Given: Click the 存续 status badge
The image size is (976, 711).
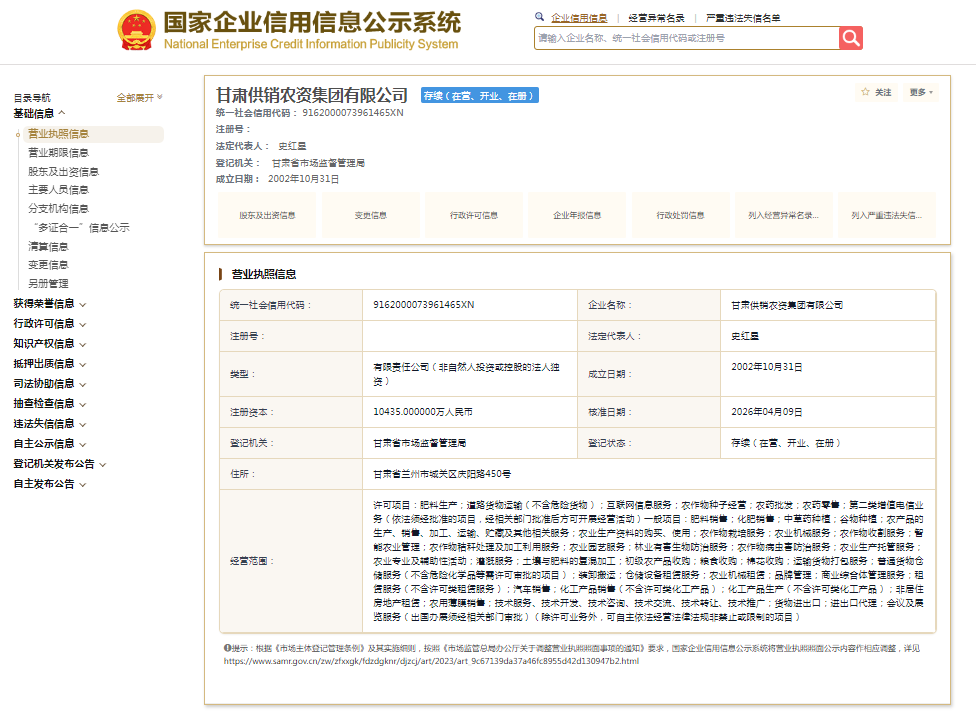Looking at the screenshot, I should tap(479, 96).
